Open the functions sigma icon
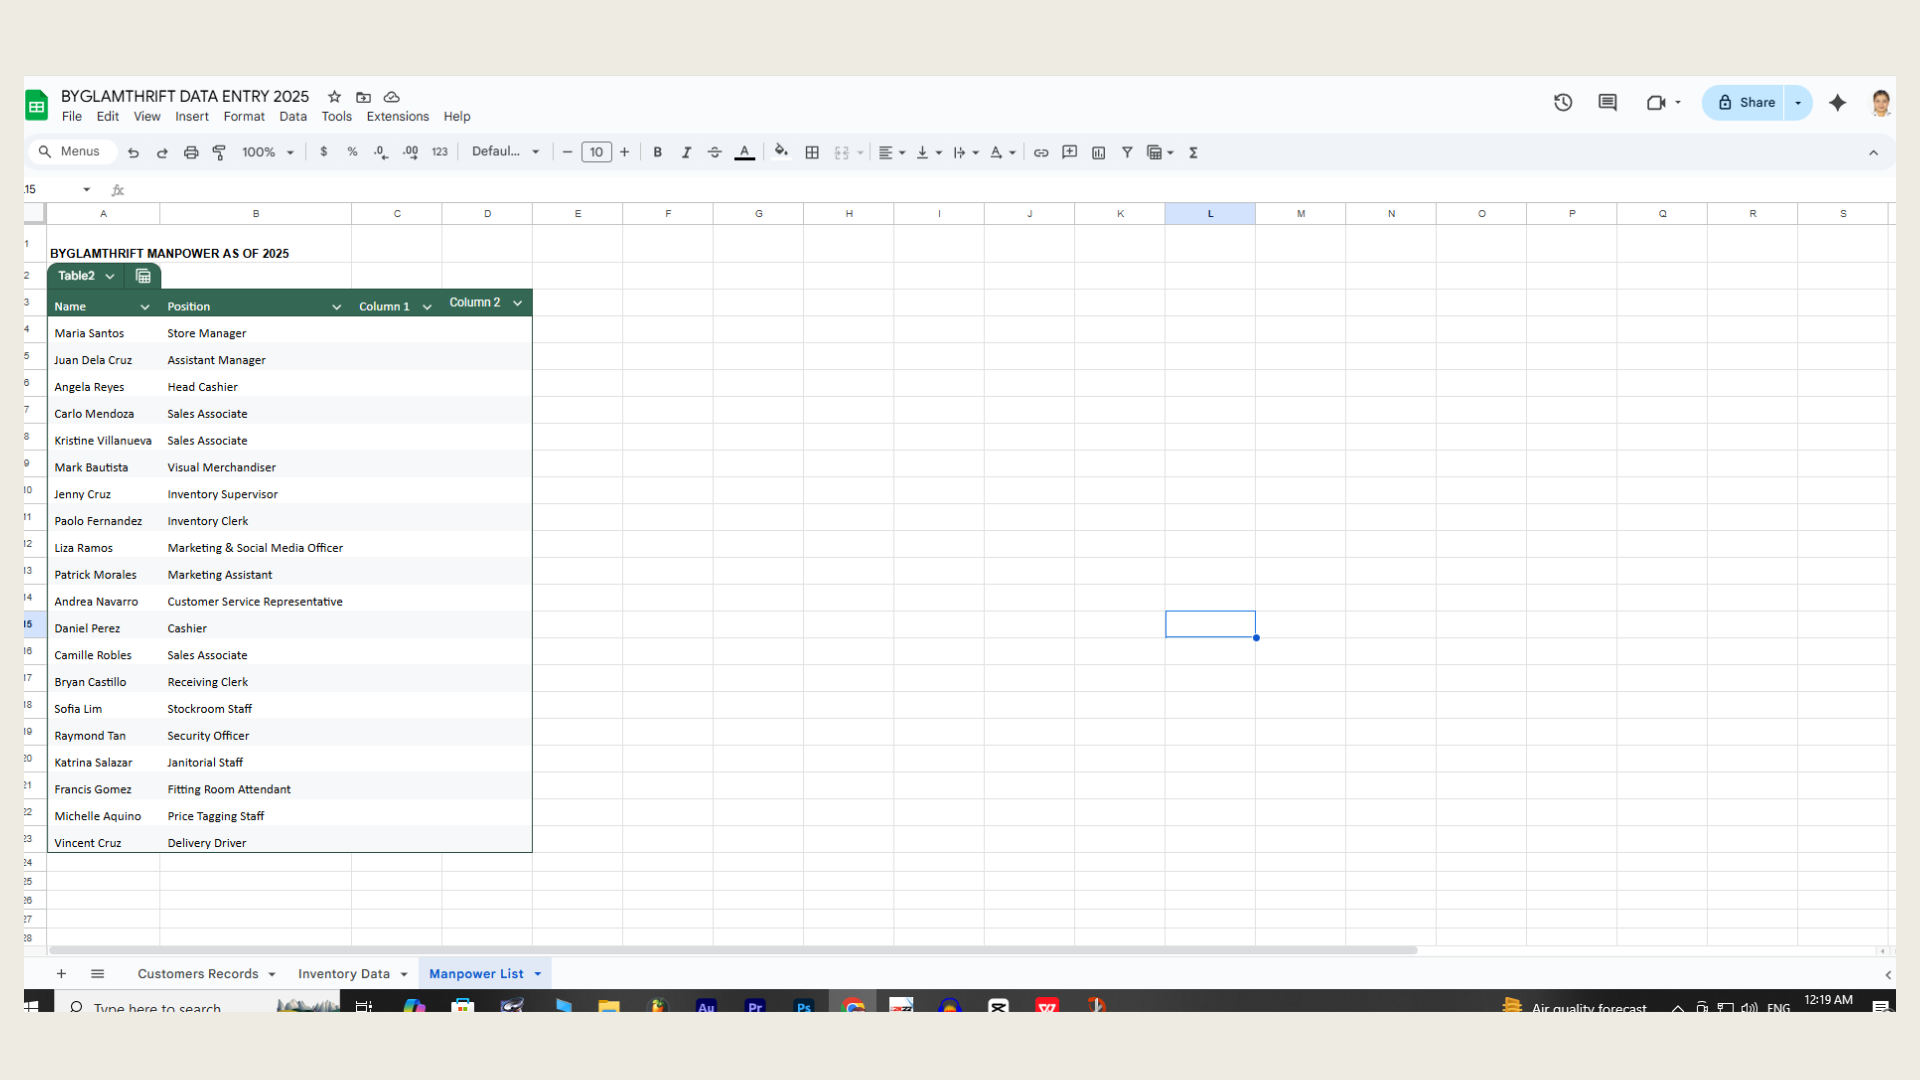The image size is (1920, 1080). pyautogui.click(x=1193, y=152)
